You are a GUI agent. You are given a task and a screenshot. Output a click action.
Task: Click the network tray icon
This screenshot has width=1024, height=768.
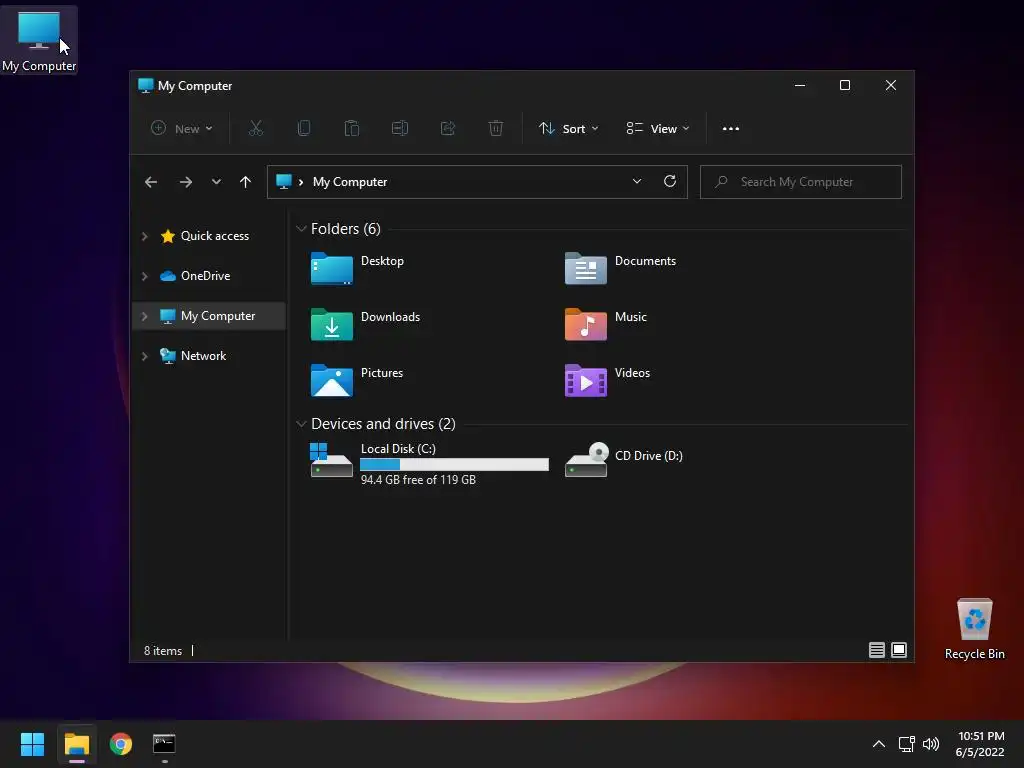[906, 744]
